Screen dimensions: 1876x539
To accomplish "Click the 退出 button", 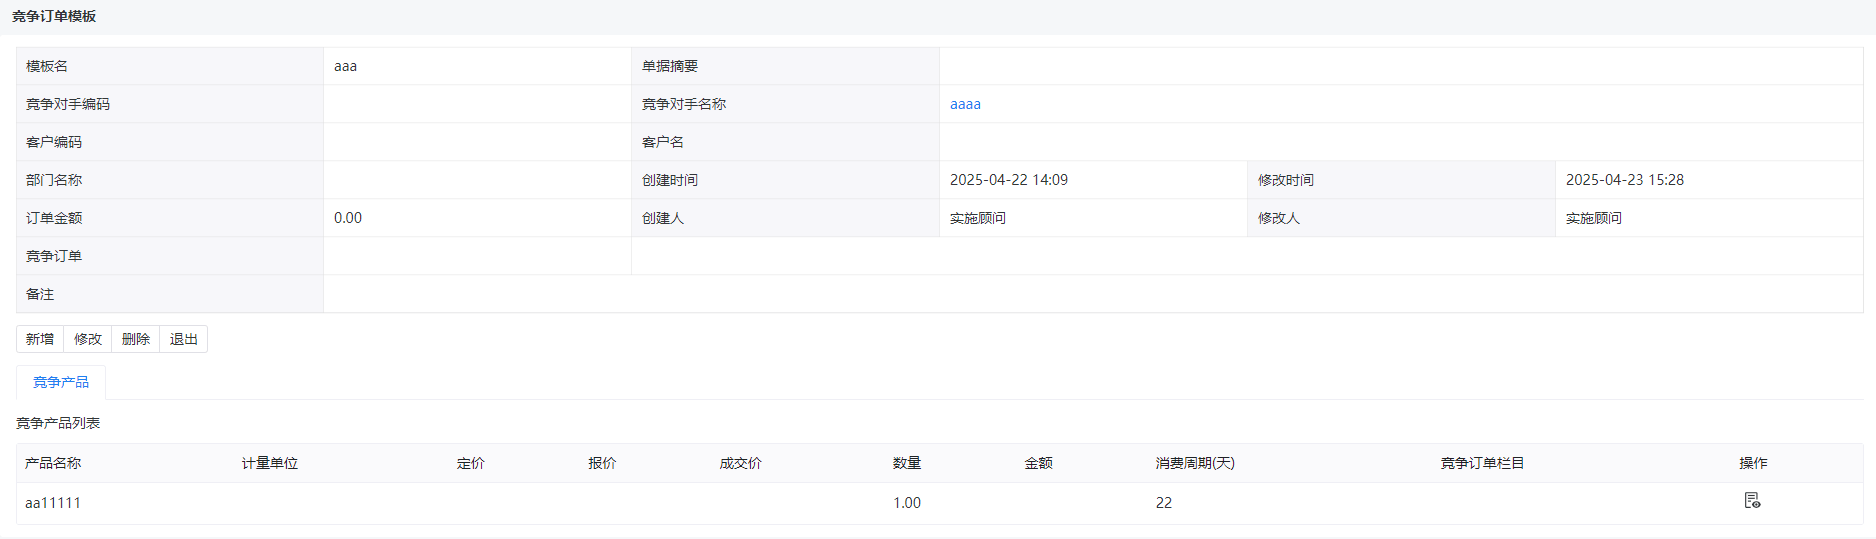I will pos(184,339).
